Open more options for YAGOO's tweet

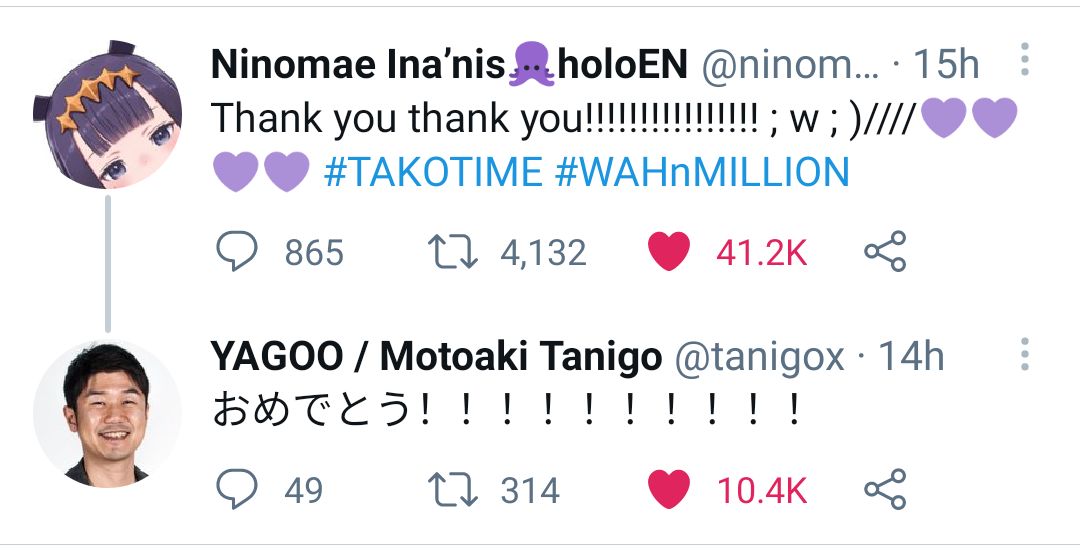coord(1025,355)
